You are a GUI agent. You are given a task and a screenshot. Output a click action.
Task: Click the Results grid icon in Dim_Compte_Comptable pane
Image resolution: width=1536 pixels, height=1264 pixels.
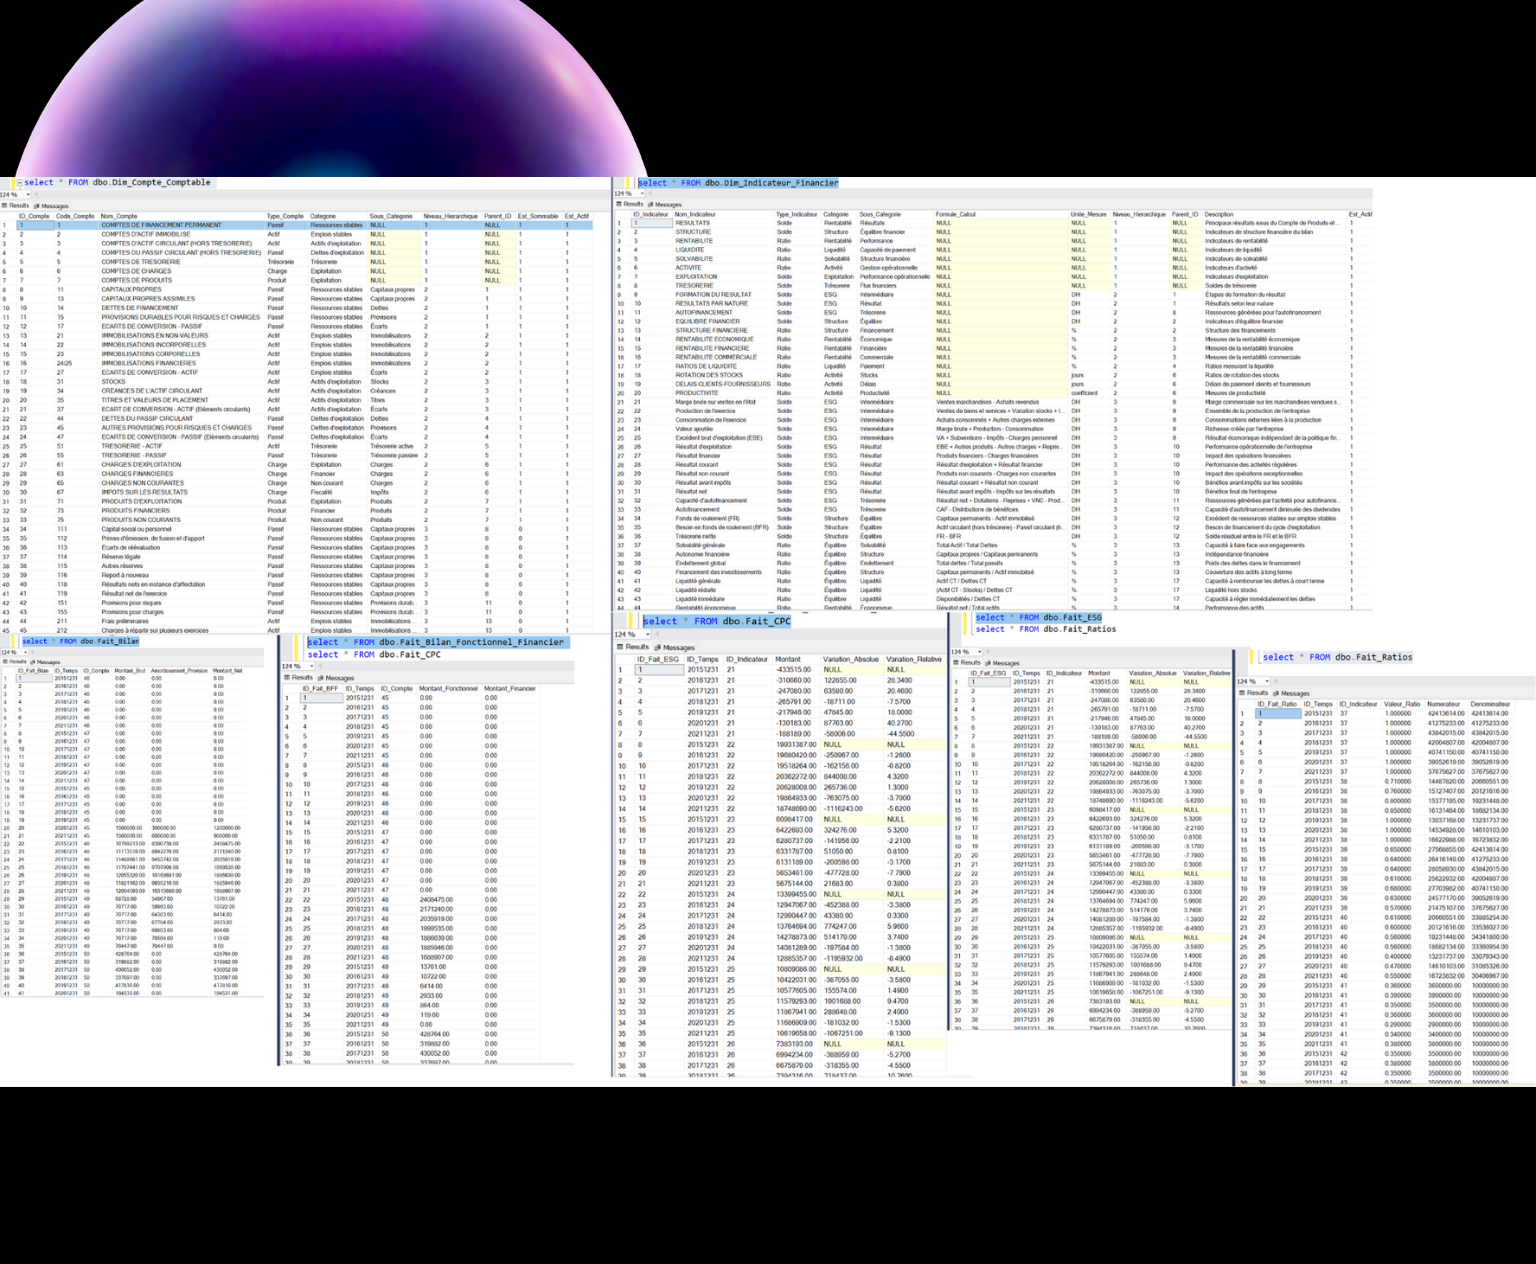pyautogui.click(x=5, y=206)
